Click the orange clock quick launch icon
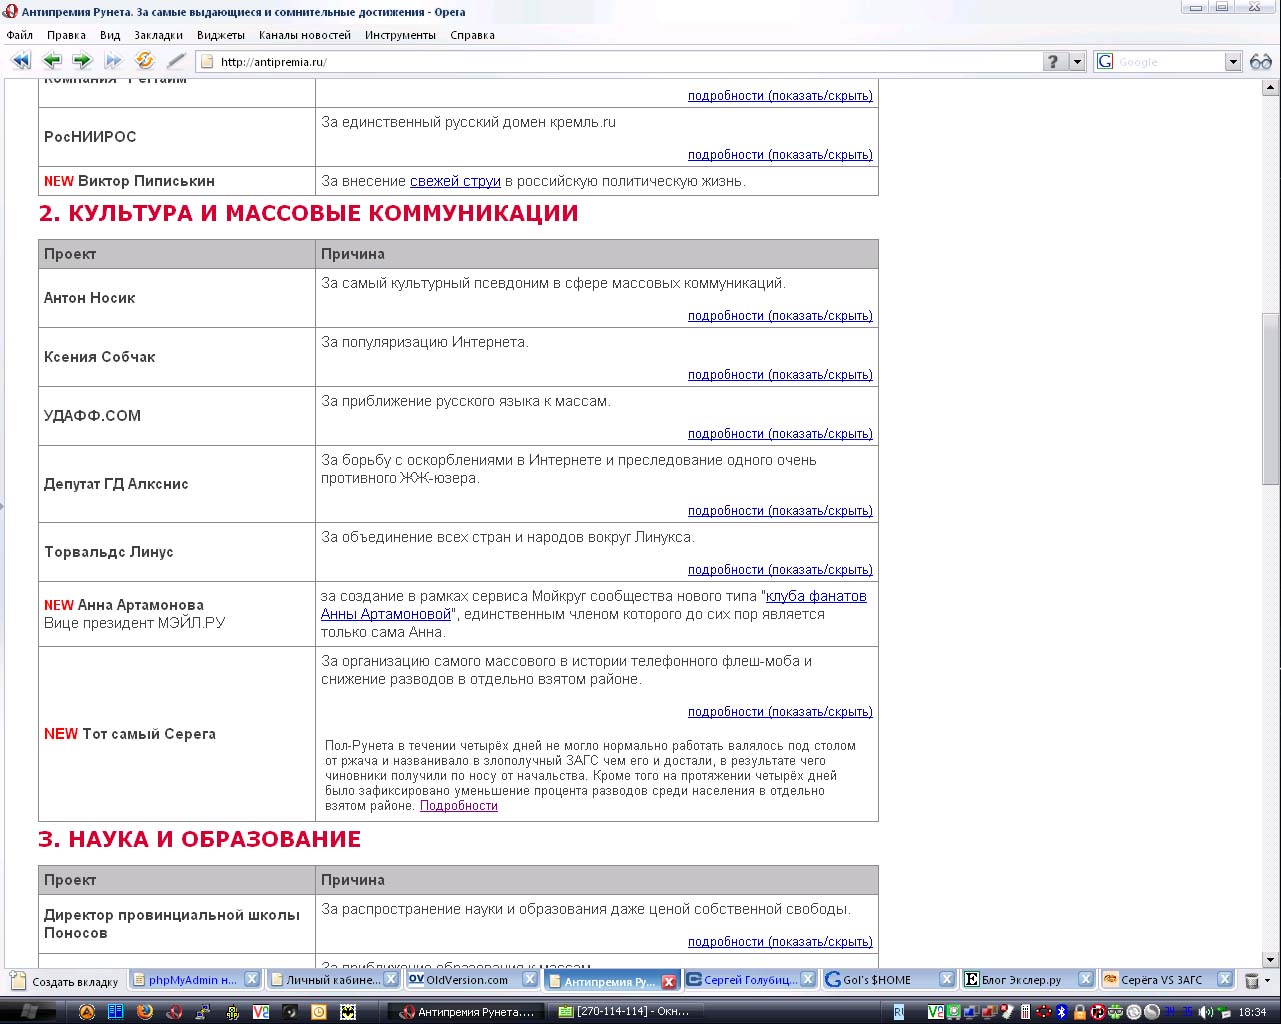This screenshot has height=1024, width=1281. (319, 1012)
